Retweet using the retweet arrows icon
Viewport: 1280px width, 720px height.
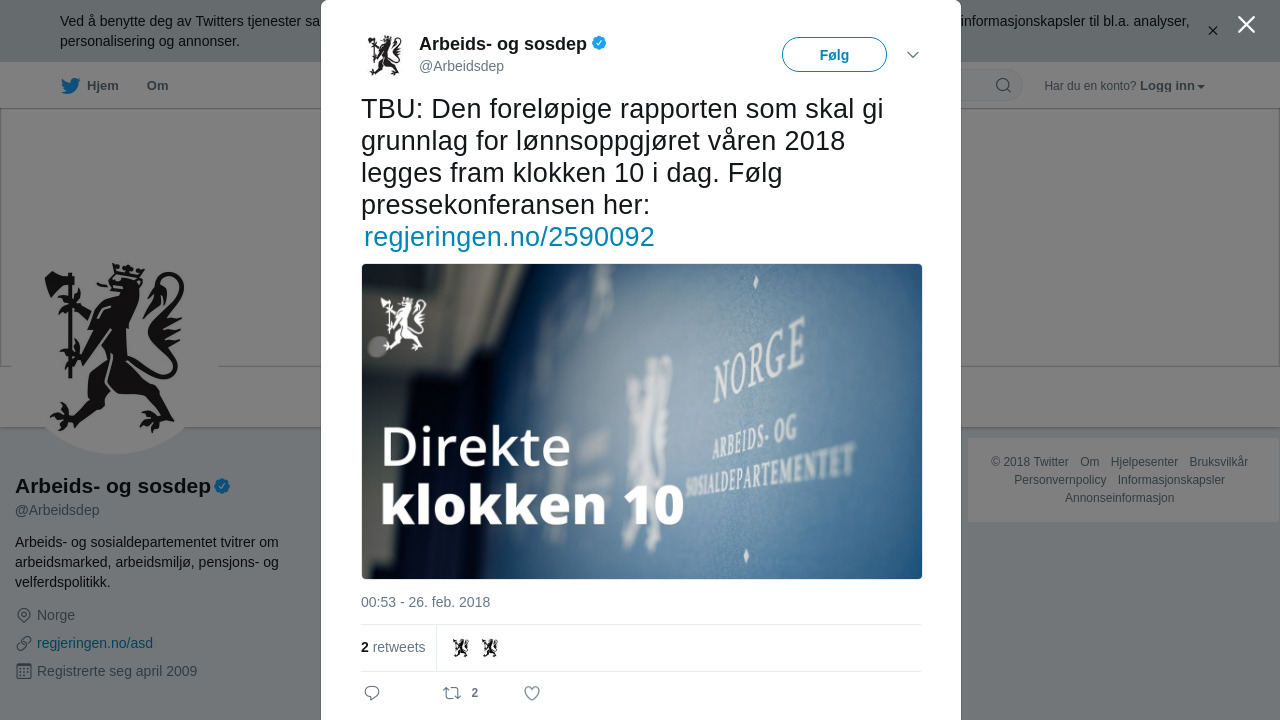[x=452, y=693]
